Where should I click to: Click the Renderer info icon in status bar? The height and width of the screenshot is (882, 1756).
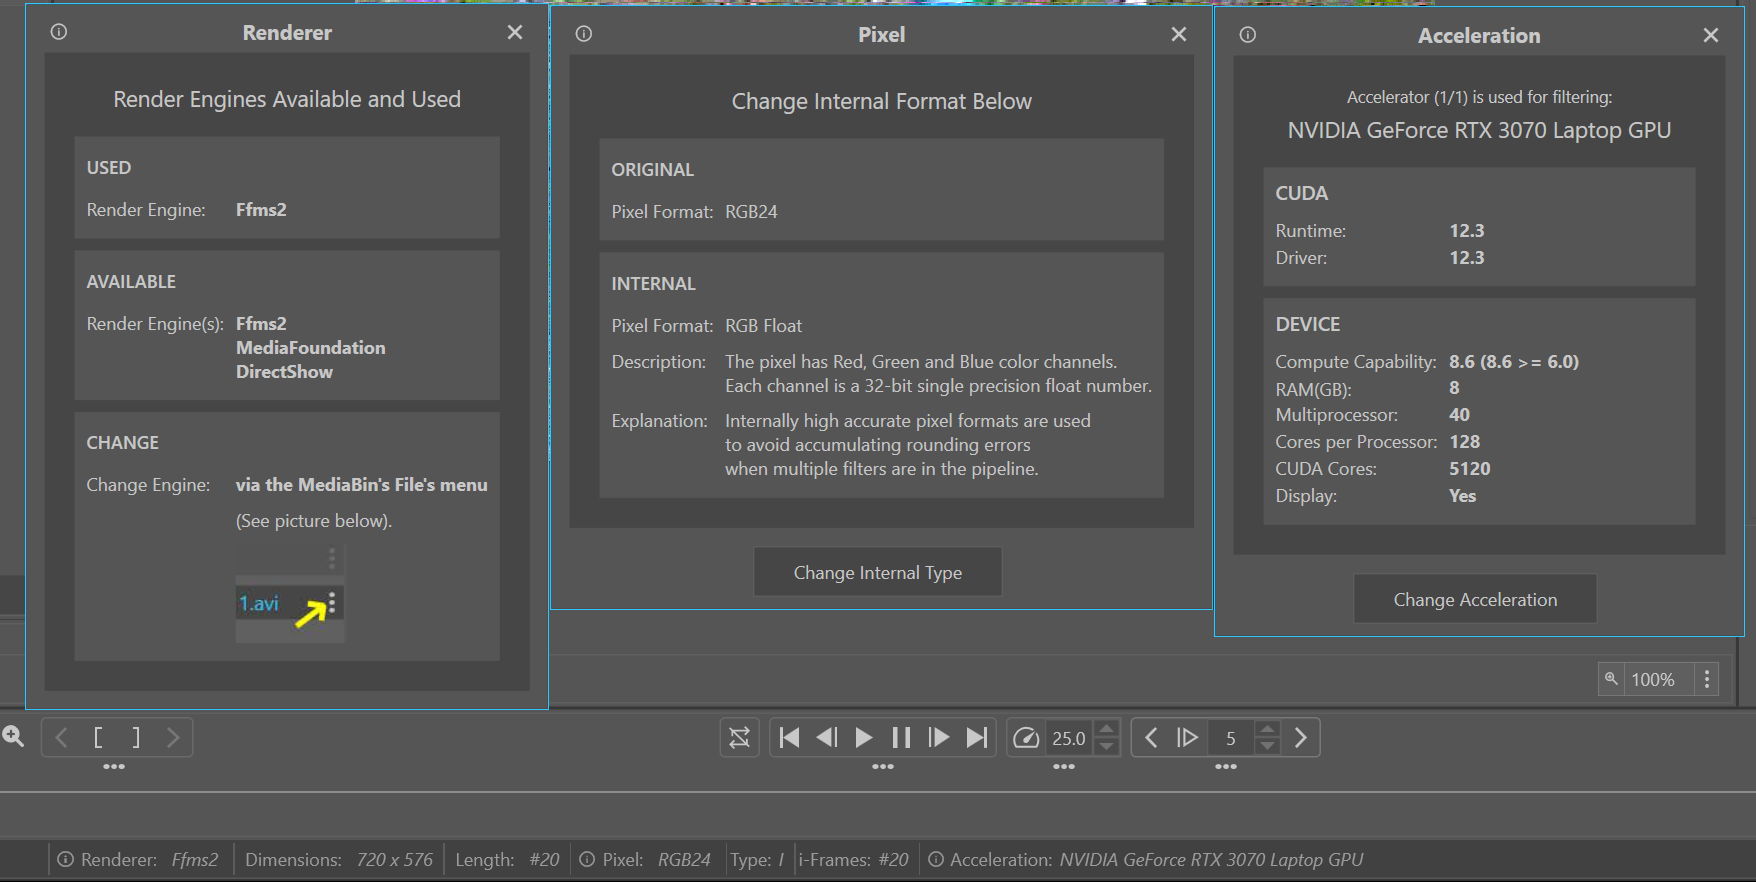click(x=65, y=859)
